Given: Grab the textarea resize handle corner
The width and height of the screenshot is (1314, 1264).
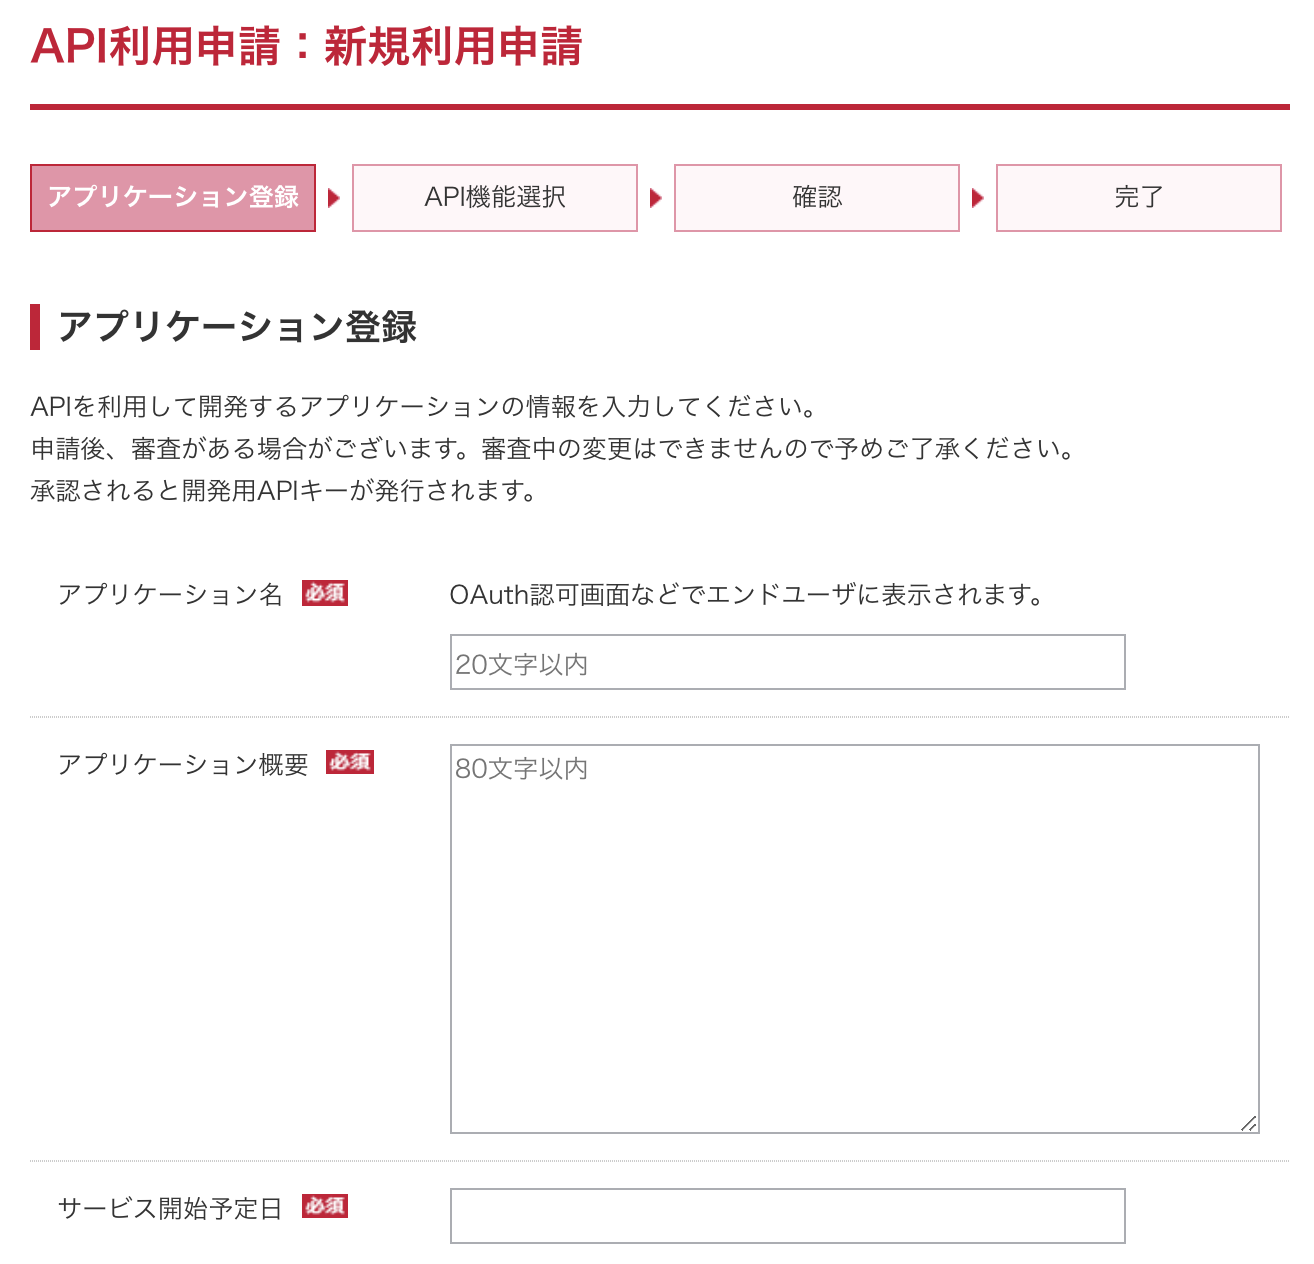Looking at the screenshot, I should 1248,1123.
